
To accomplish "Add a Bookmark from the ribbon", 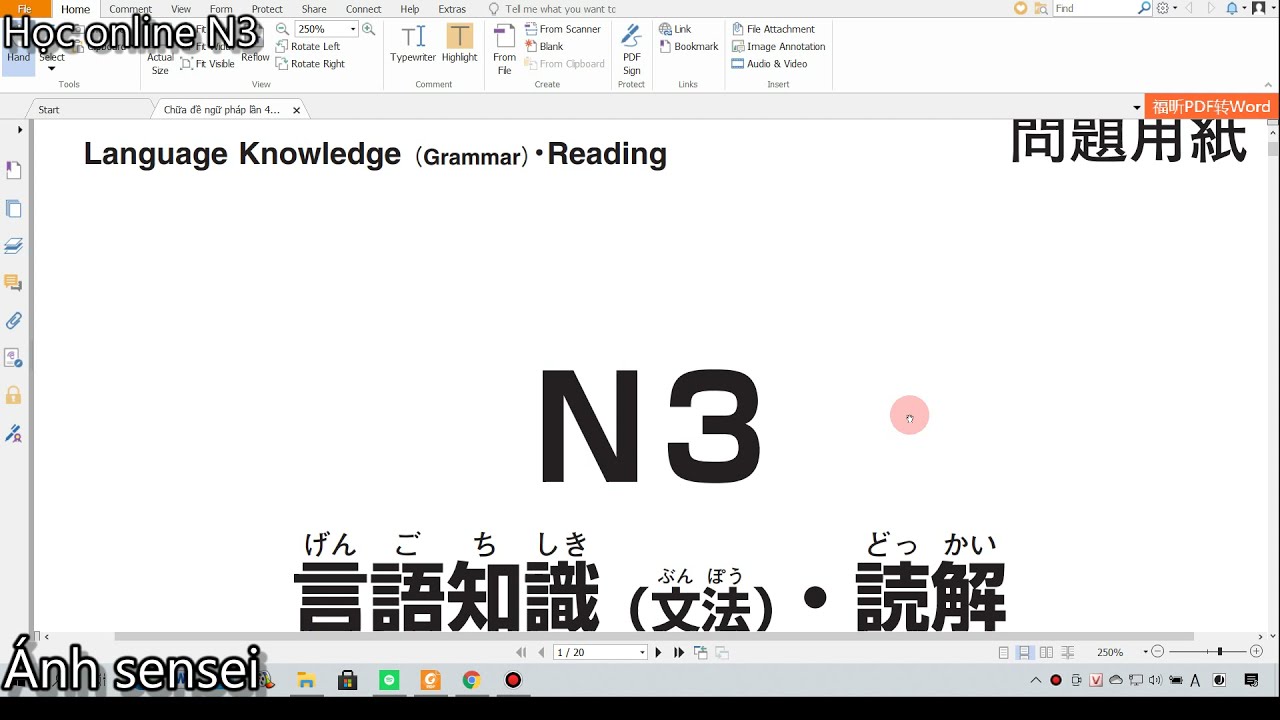I will pos(689,46).
